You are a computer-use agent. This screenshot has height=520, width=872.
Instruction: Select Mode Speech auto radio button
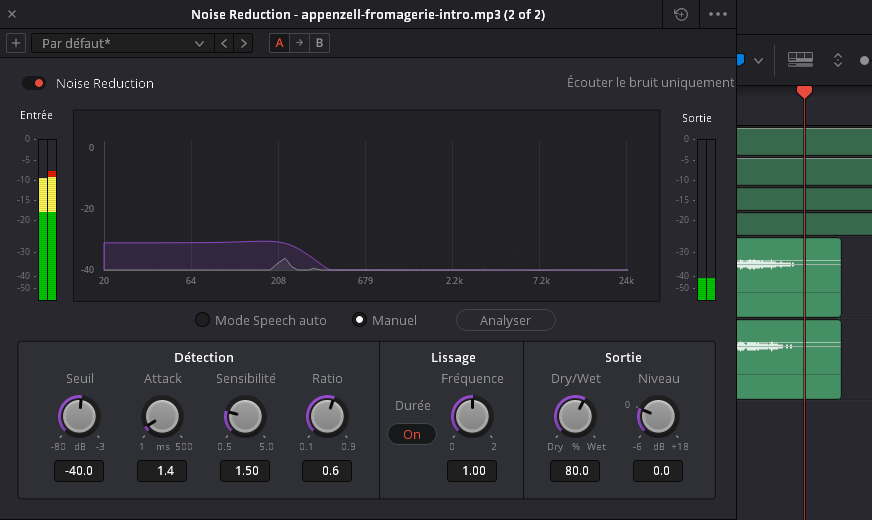202,320
